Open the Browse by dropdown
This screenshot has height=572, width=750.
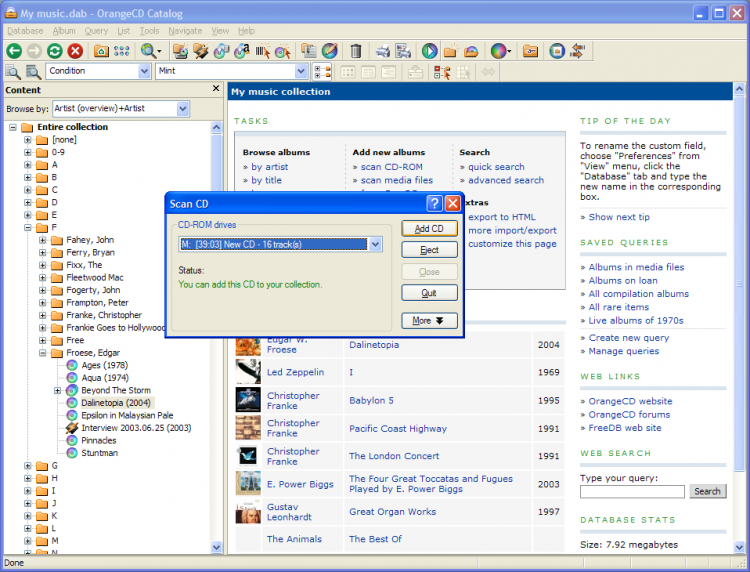(183, 109)
